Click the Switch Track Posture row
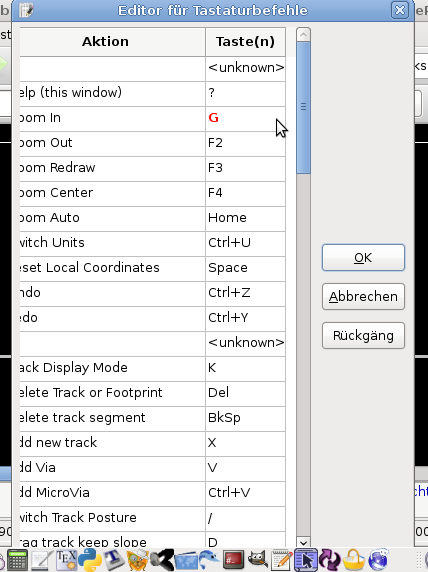This screenshot has height=572, width=428. [x=153, y=518]
